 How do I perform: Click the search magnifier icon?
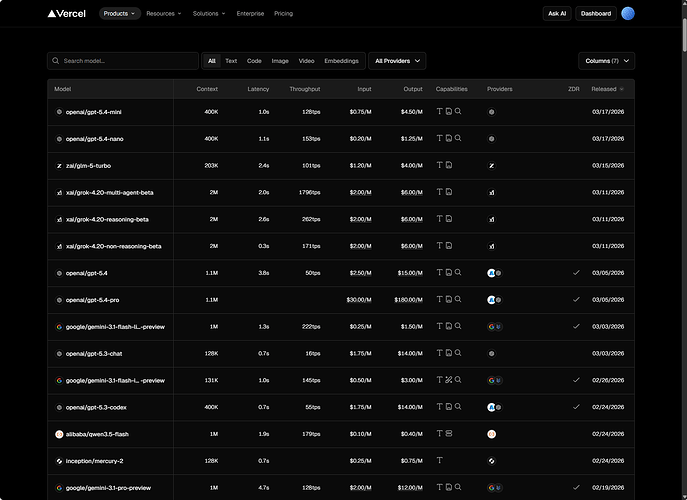(x=56, y=61)
